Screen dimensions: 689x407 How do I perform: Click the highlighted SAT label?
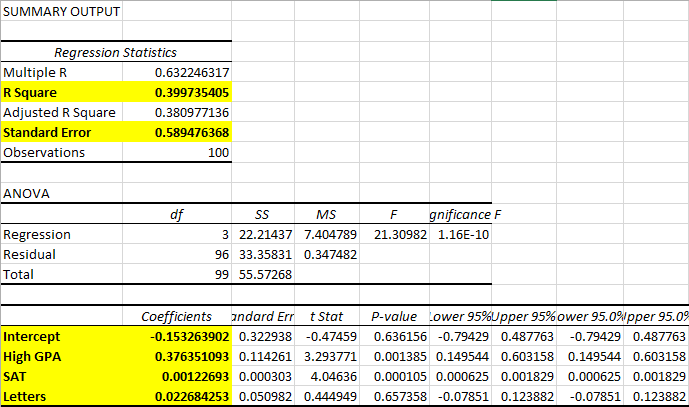[x=62, y=376]
